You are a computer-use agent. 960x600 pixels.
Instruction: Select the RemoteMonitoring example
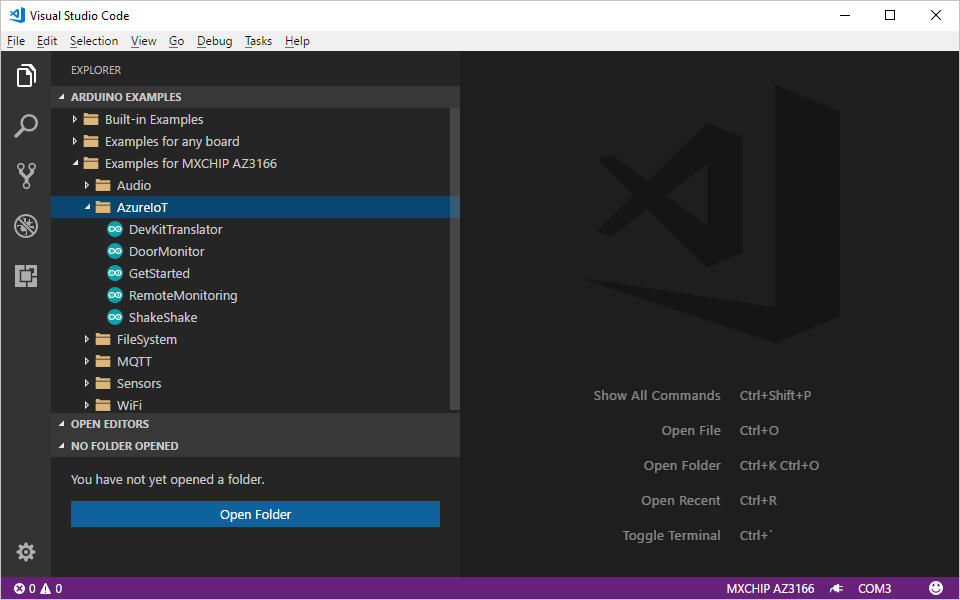click(255, 296)
